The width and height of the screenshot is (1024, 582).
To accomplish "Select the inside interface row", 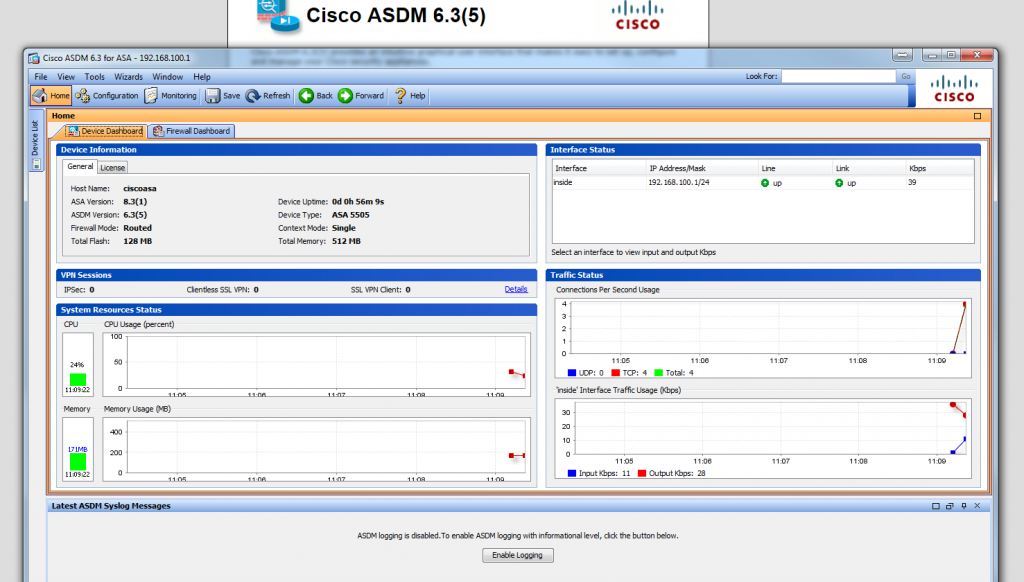I will (763, 182).
